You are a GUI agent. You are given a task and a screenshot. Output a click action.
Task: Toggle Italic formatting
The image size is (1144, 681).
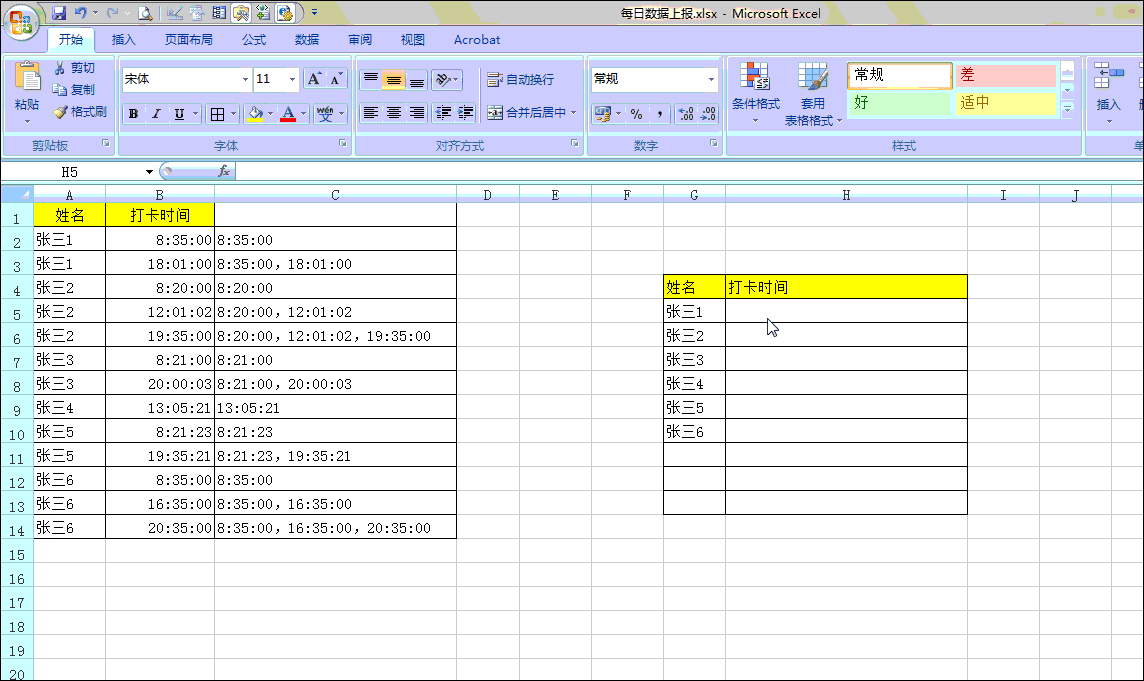tap(156, 114)
